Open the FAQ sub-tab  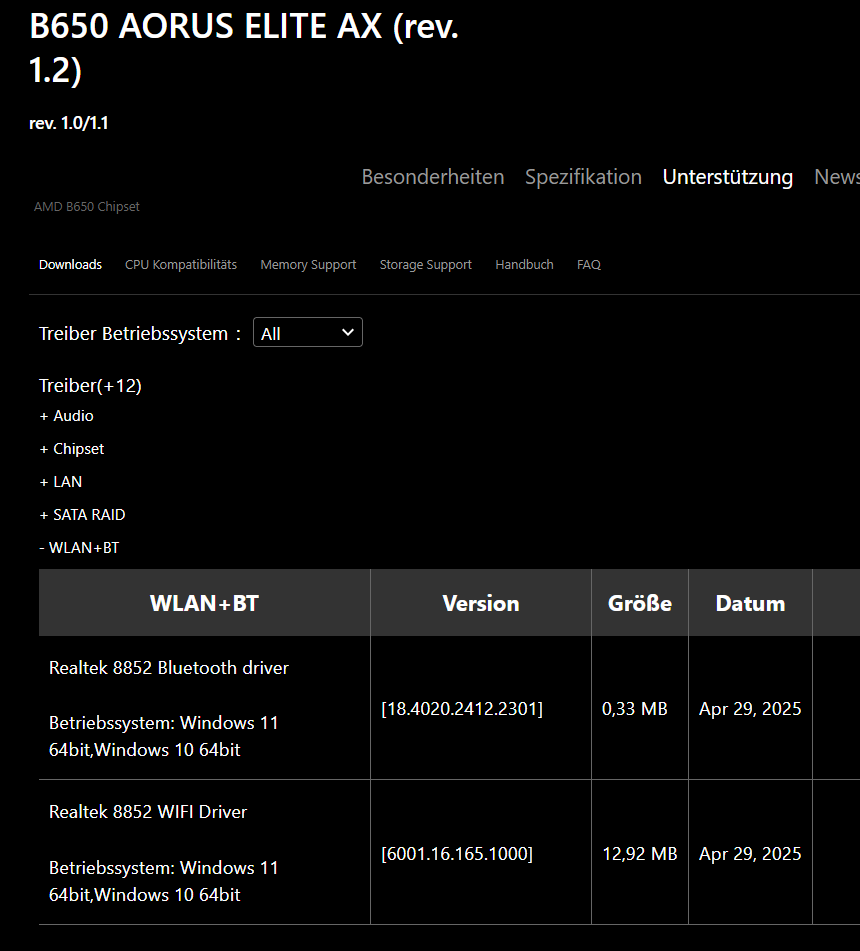[589, 265]
